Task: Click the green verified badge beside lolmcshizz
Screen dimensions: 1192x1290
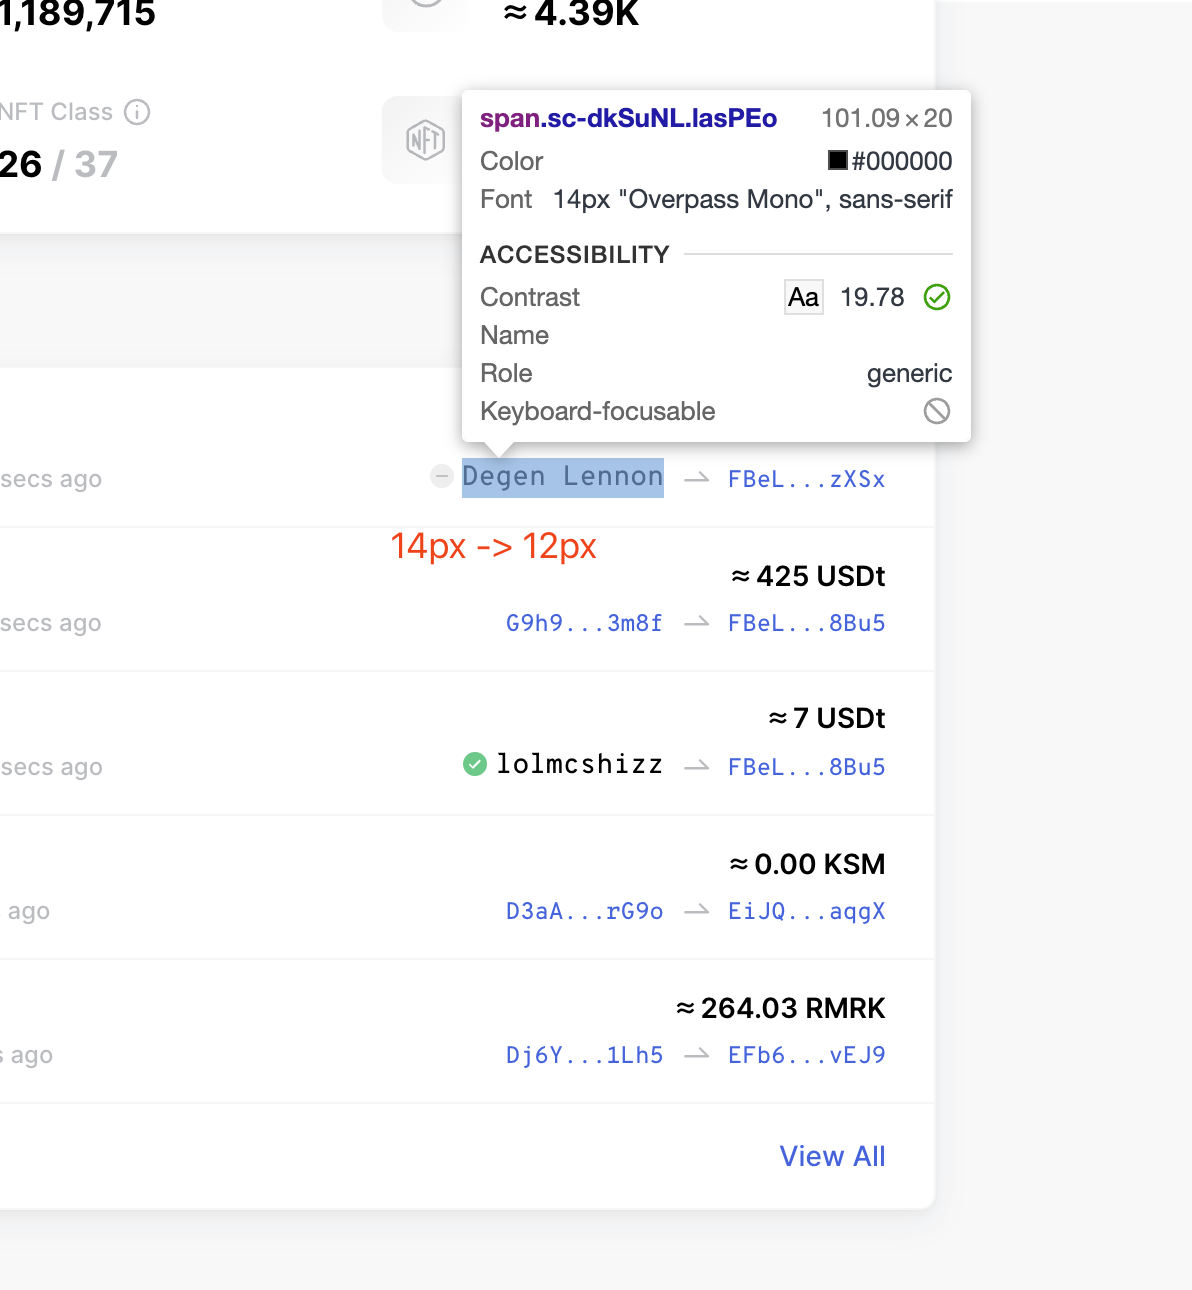Action: pos(475,764)
